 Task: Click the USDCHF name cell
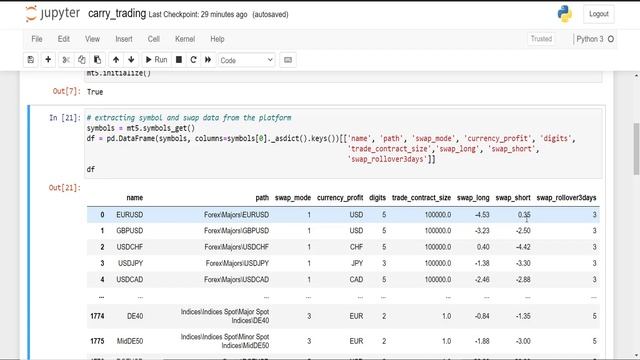coord(129,247)
